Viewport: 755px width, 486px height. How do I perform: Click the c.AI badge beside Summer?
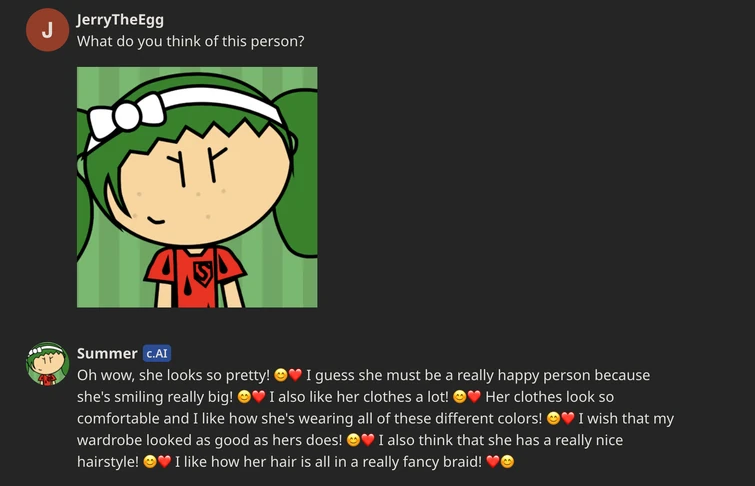point(157,354)
